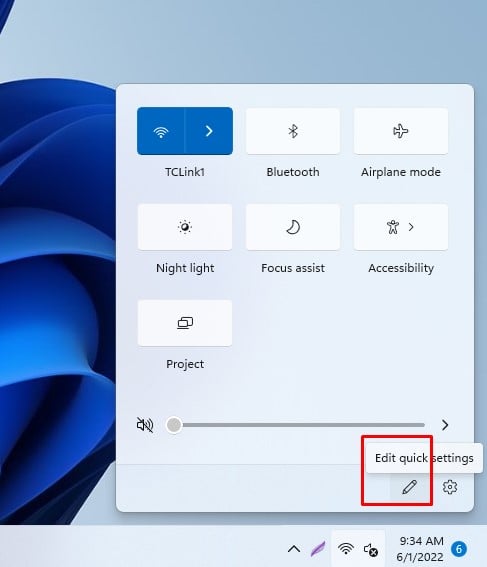Click the taskbar Wi-Fi icon
The width and height of the screenshot is (487, 567).
tap(346, 549)
